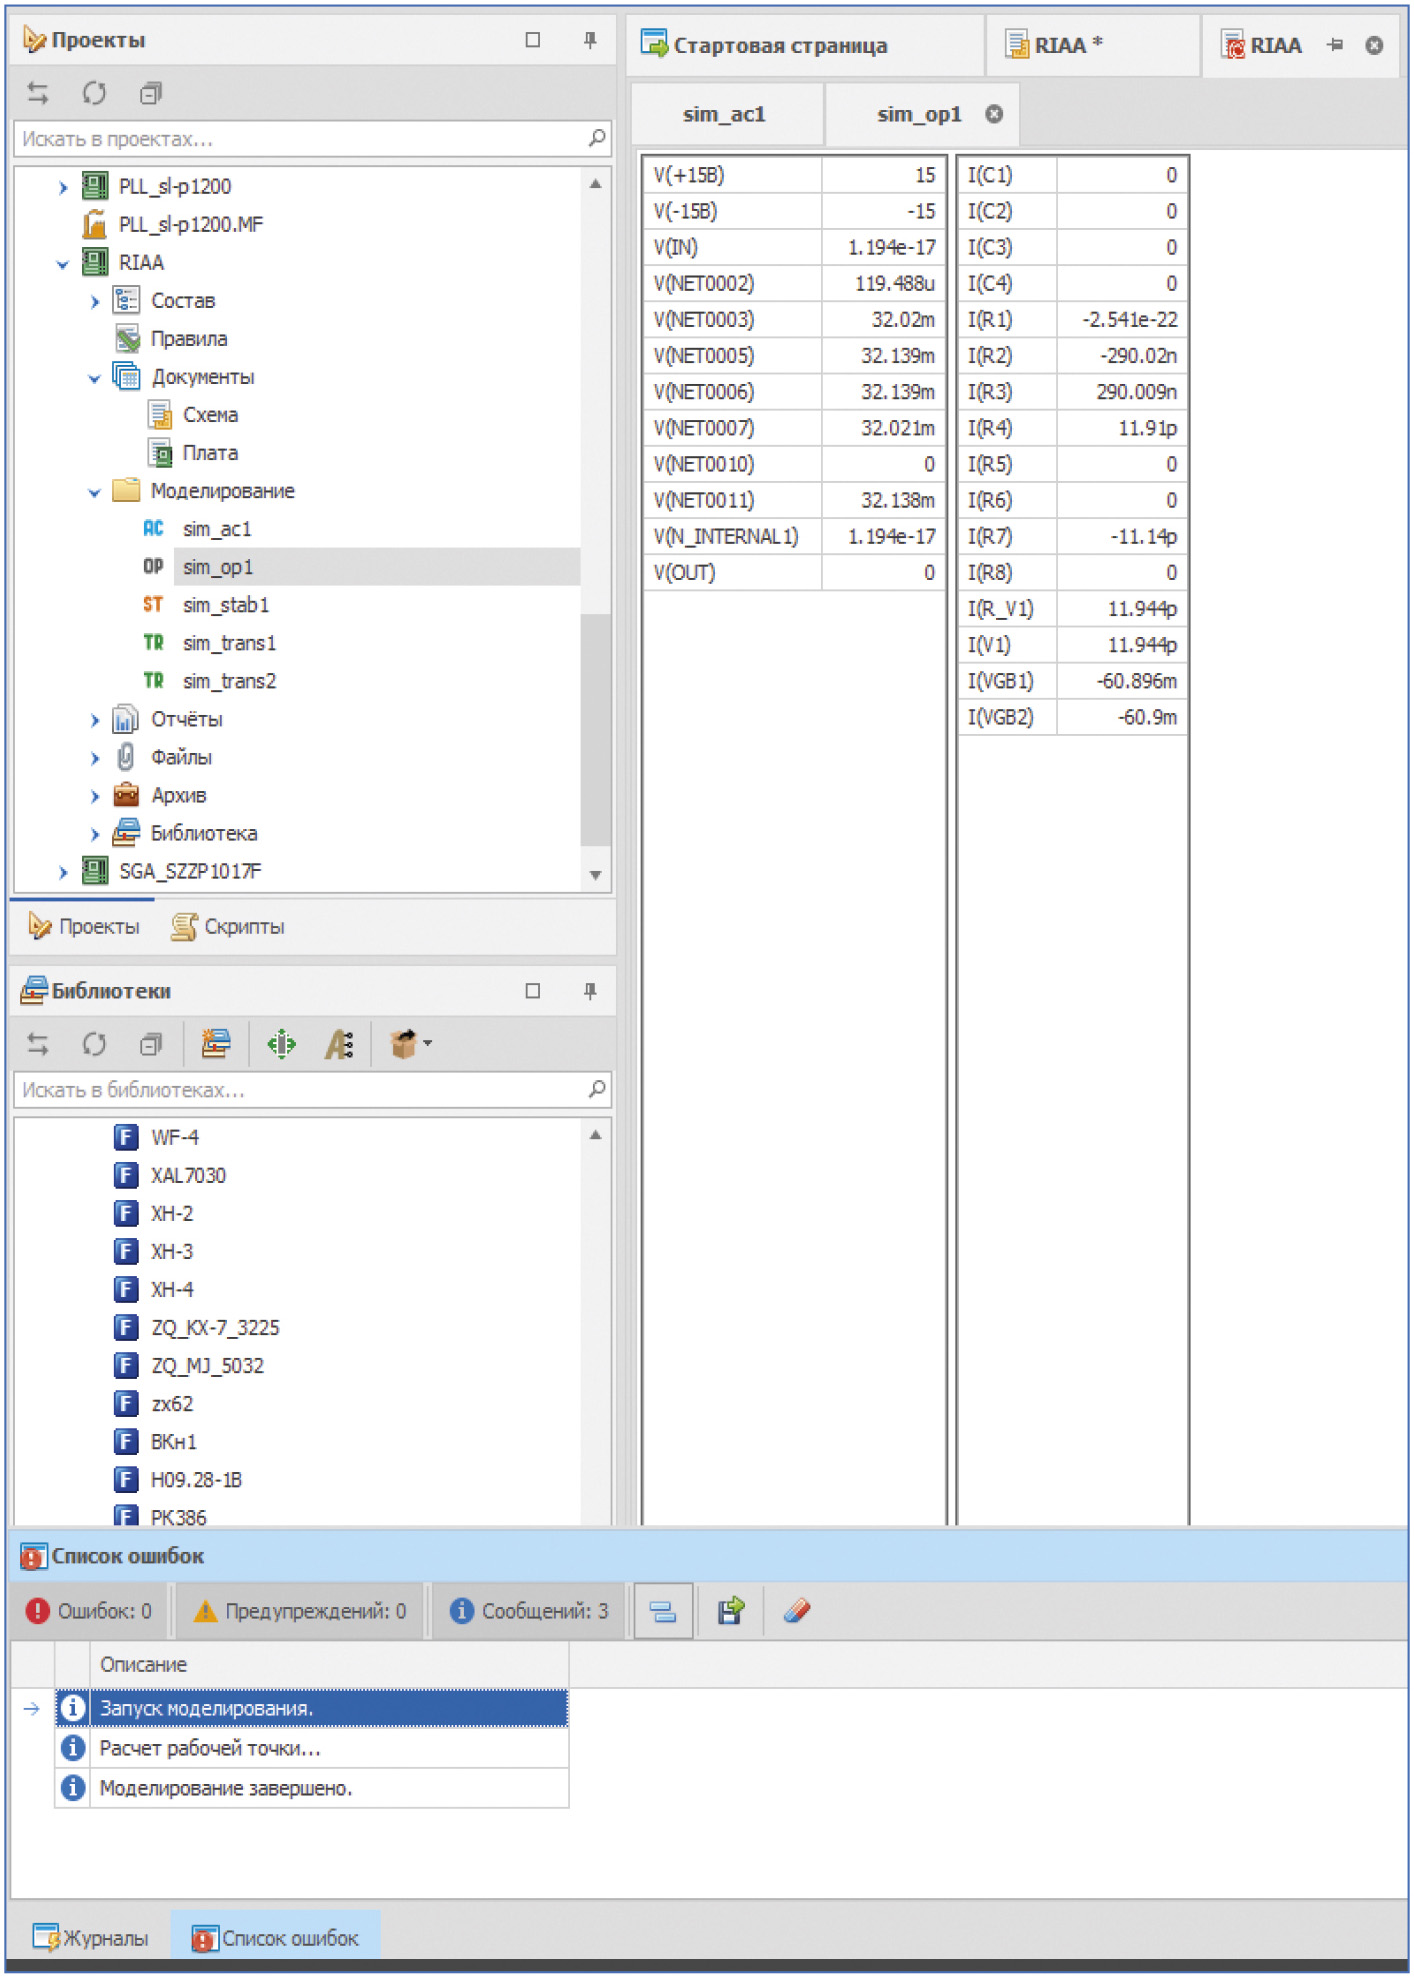Image resolution: width=1414 pixels, height=1977 pixels.
Task: Expand the Отчёты tree node
Action: (x=95, y=720)
